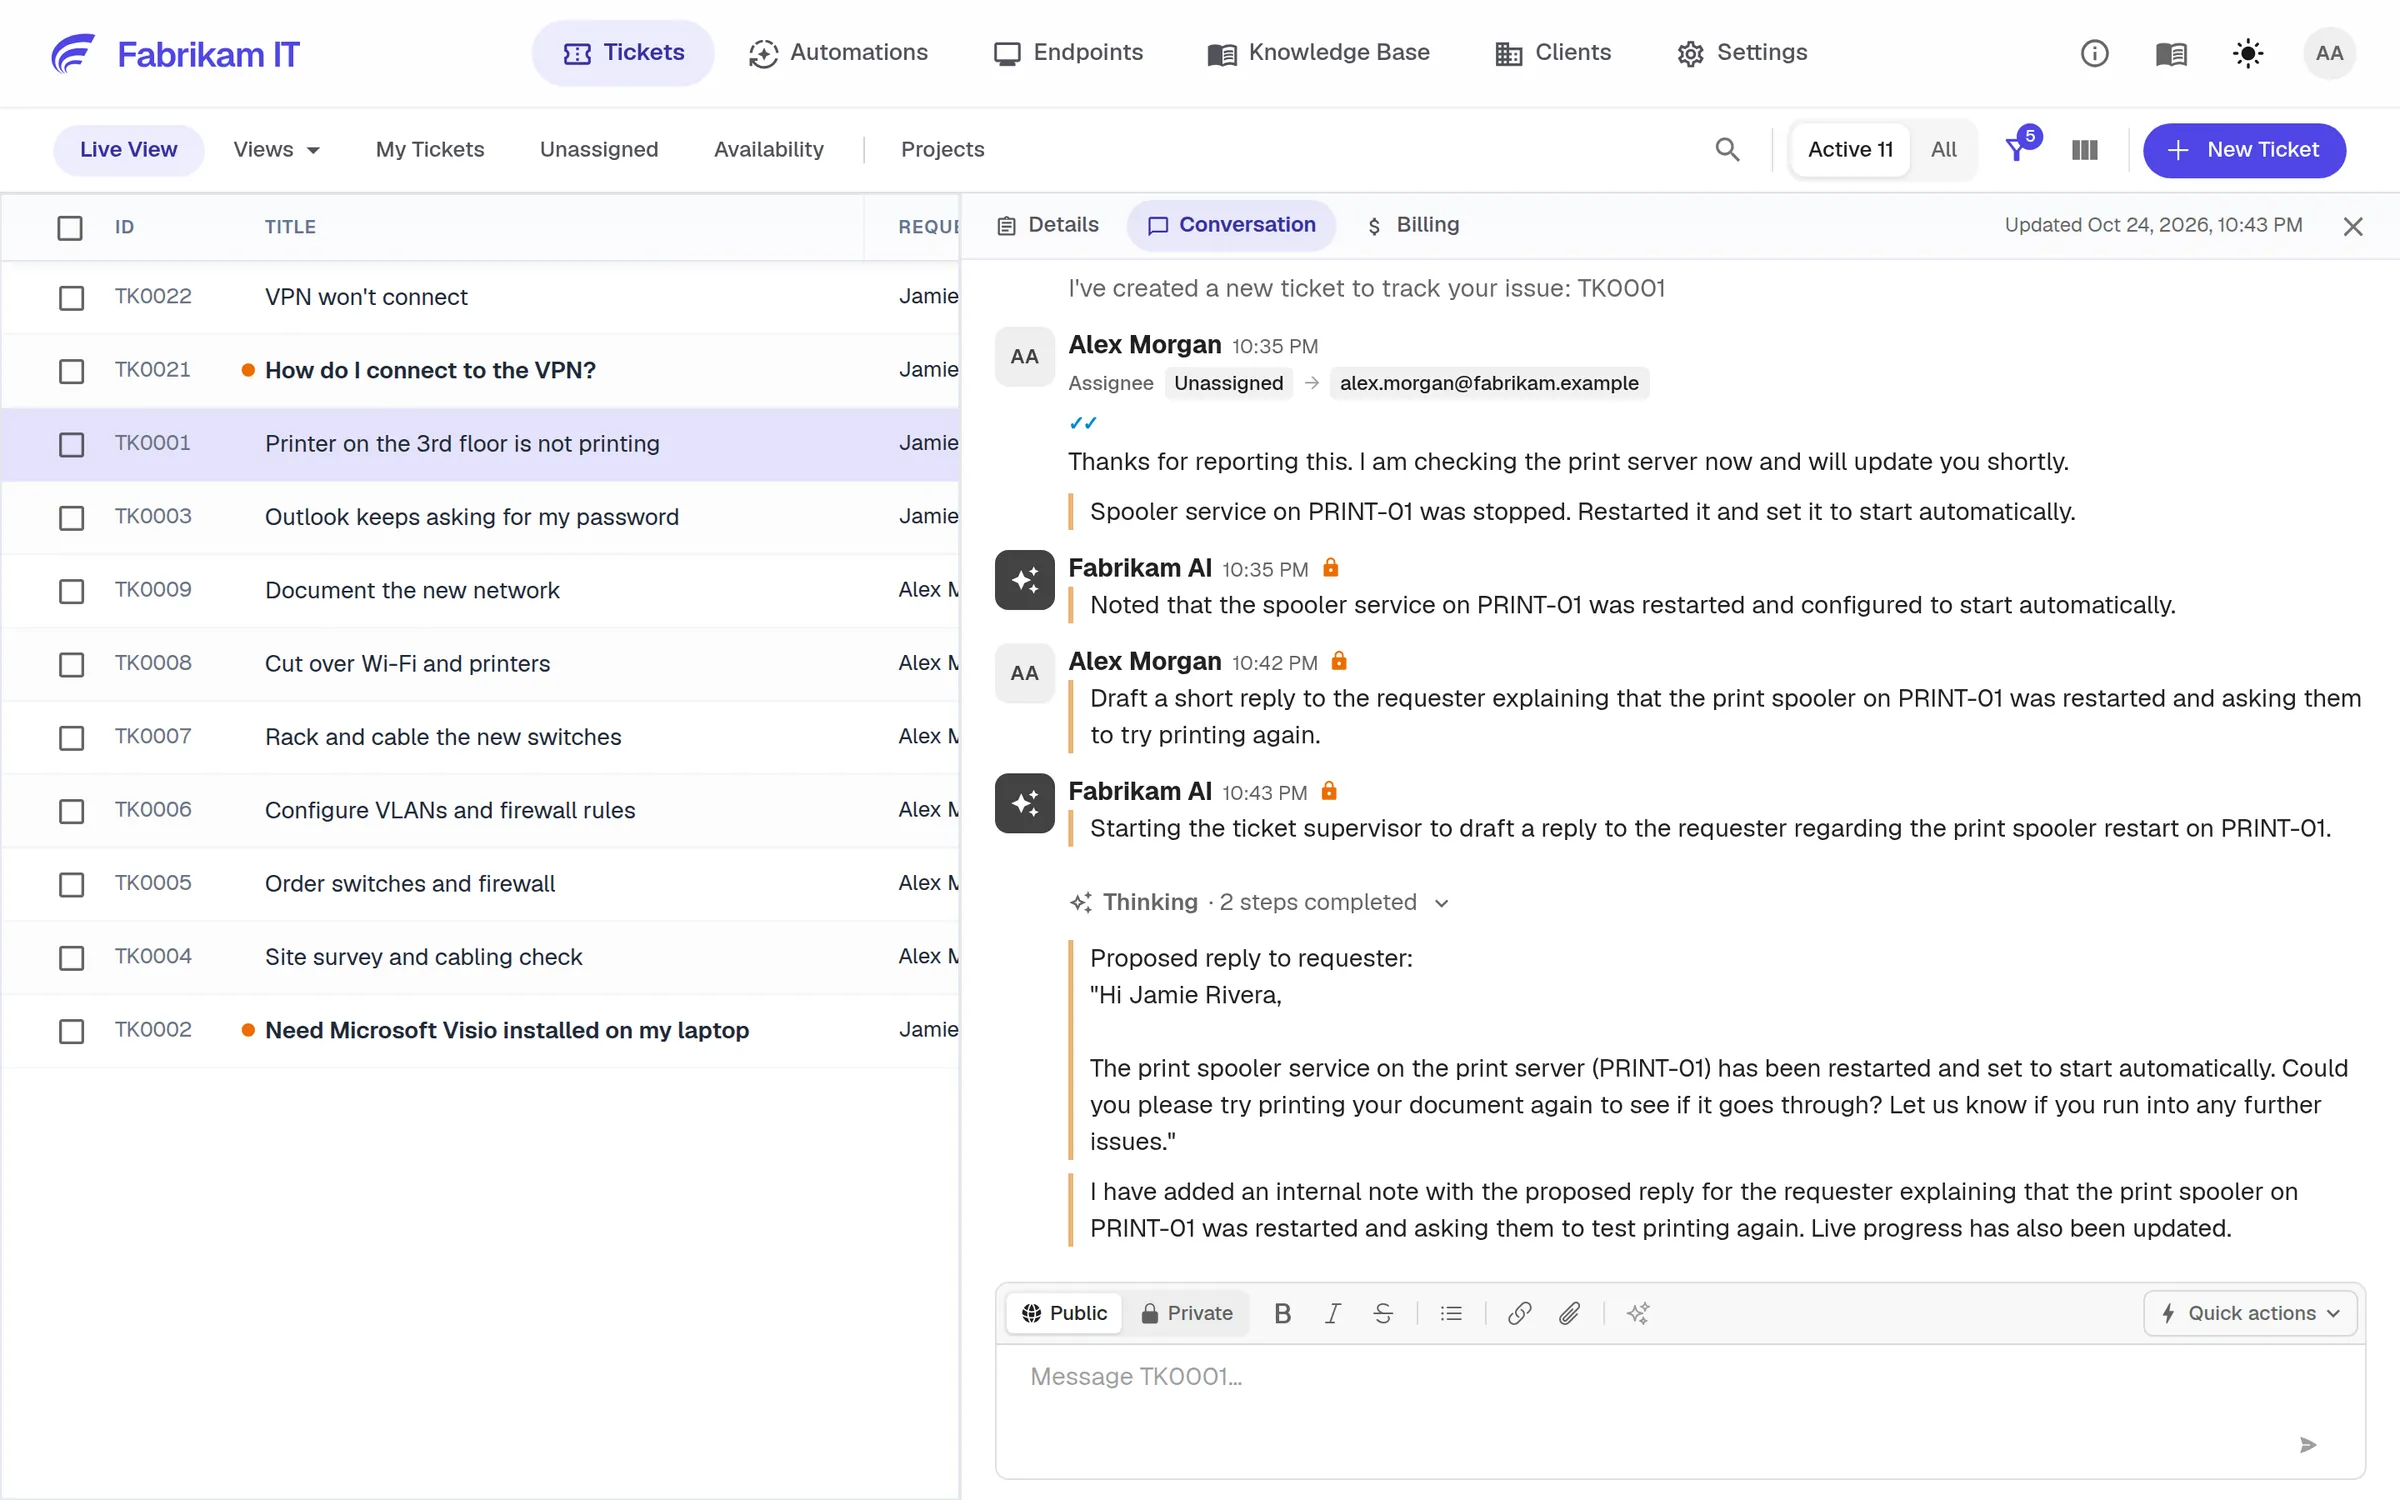This screenshot has width=2400, height=1500.
Task: Select the TK0022 ticket checkbox
Action: [x=71, y=298]
